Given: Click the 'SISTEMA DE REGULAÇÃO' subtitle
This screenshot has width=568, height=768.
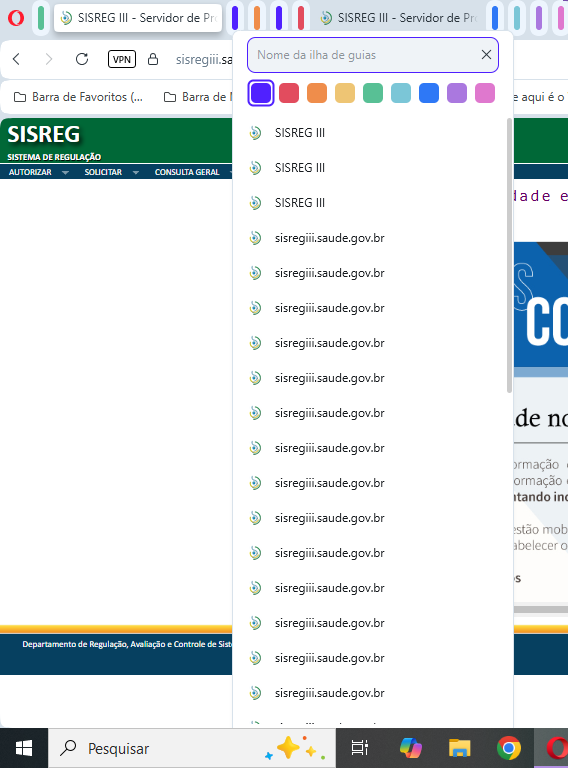Looking at the screenshot, I should pyautogui.click(x=54, y=157).
